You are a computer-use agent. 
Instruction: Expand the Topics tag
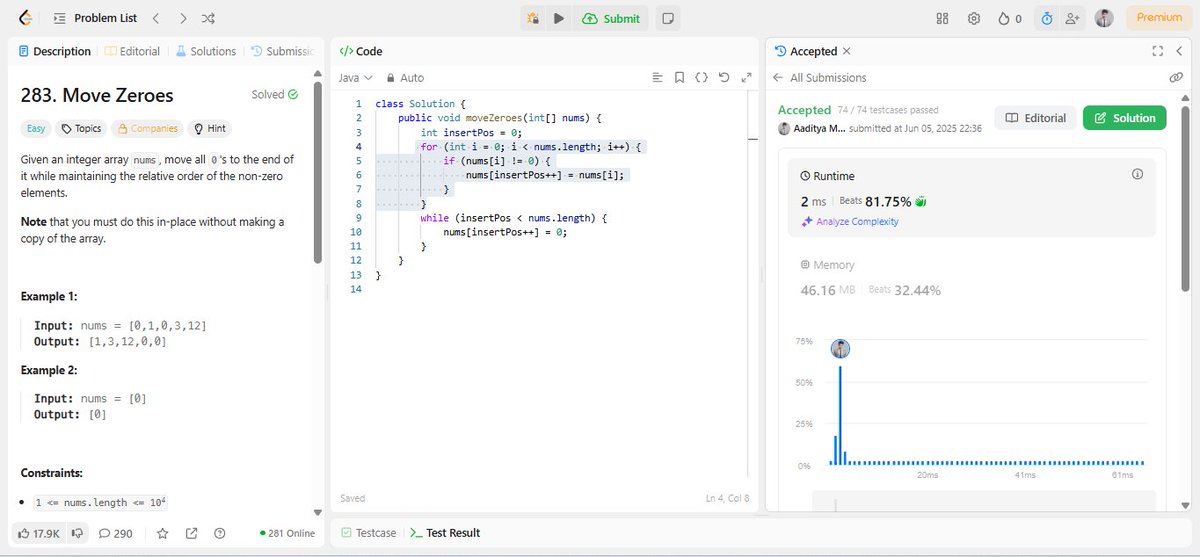[x=80, y=128]
